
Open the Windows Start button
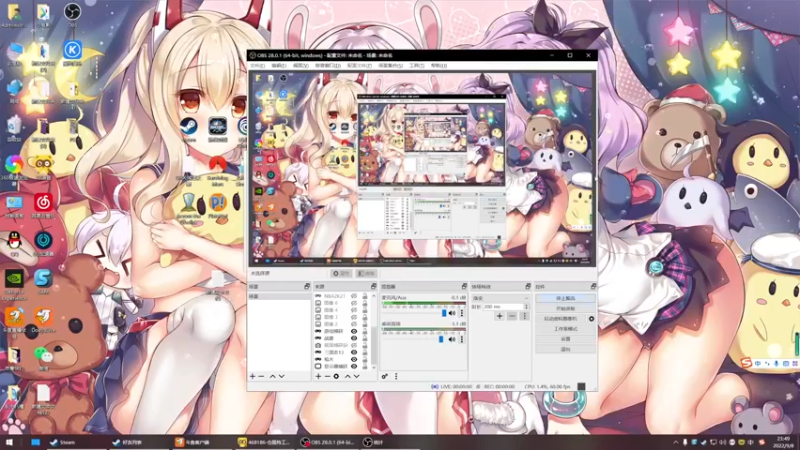click(x=9, y=442)
